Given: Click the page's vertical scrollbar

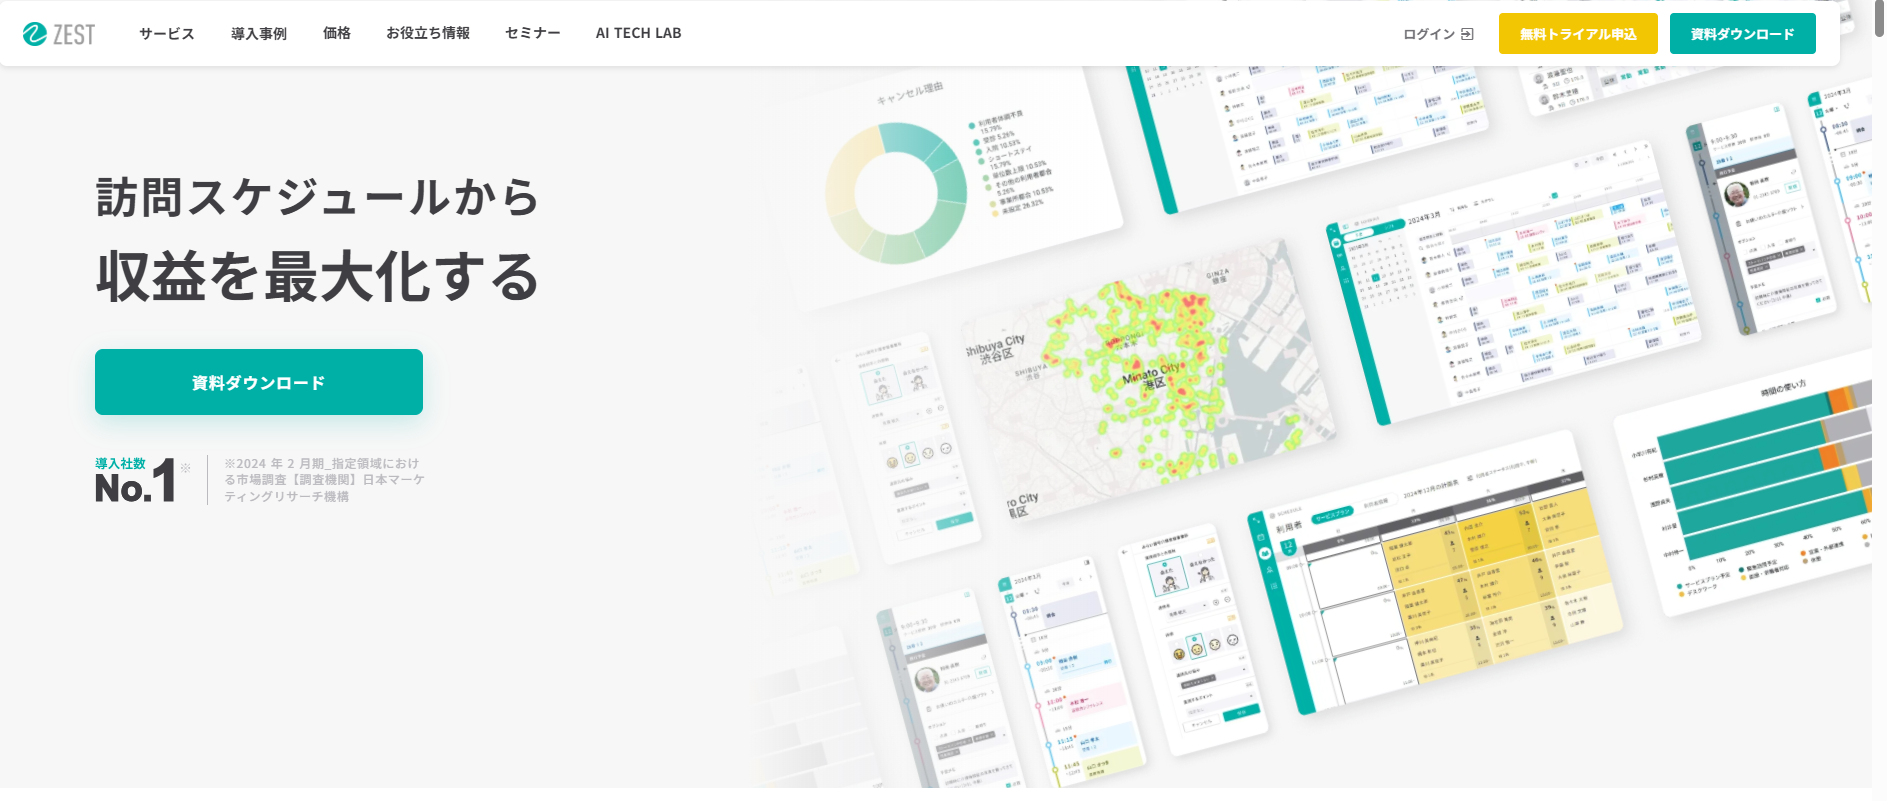Looking at the screenshot, I should pos(1879,400).
